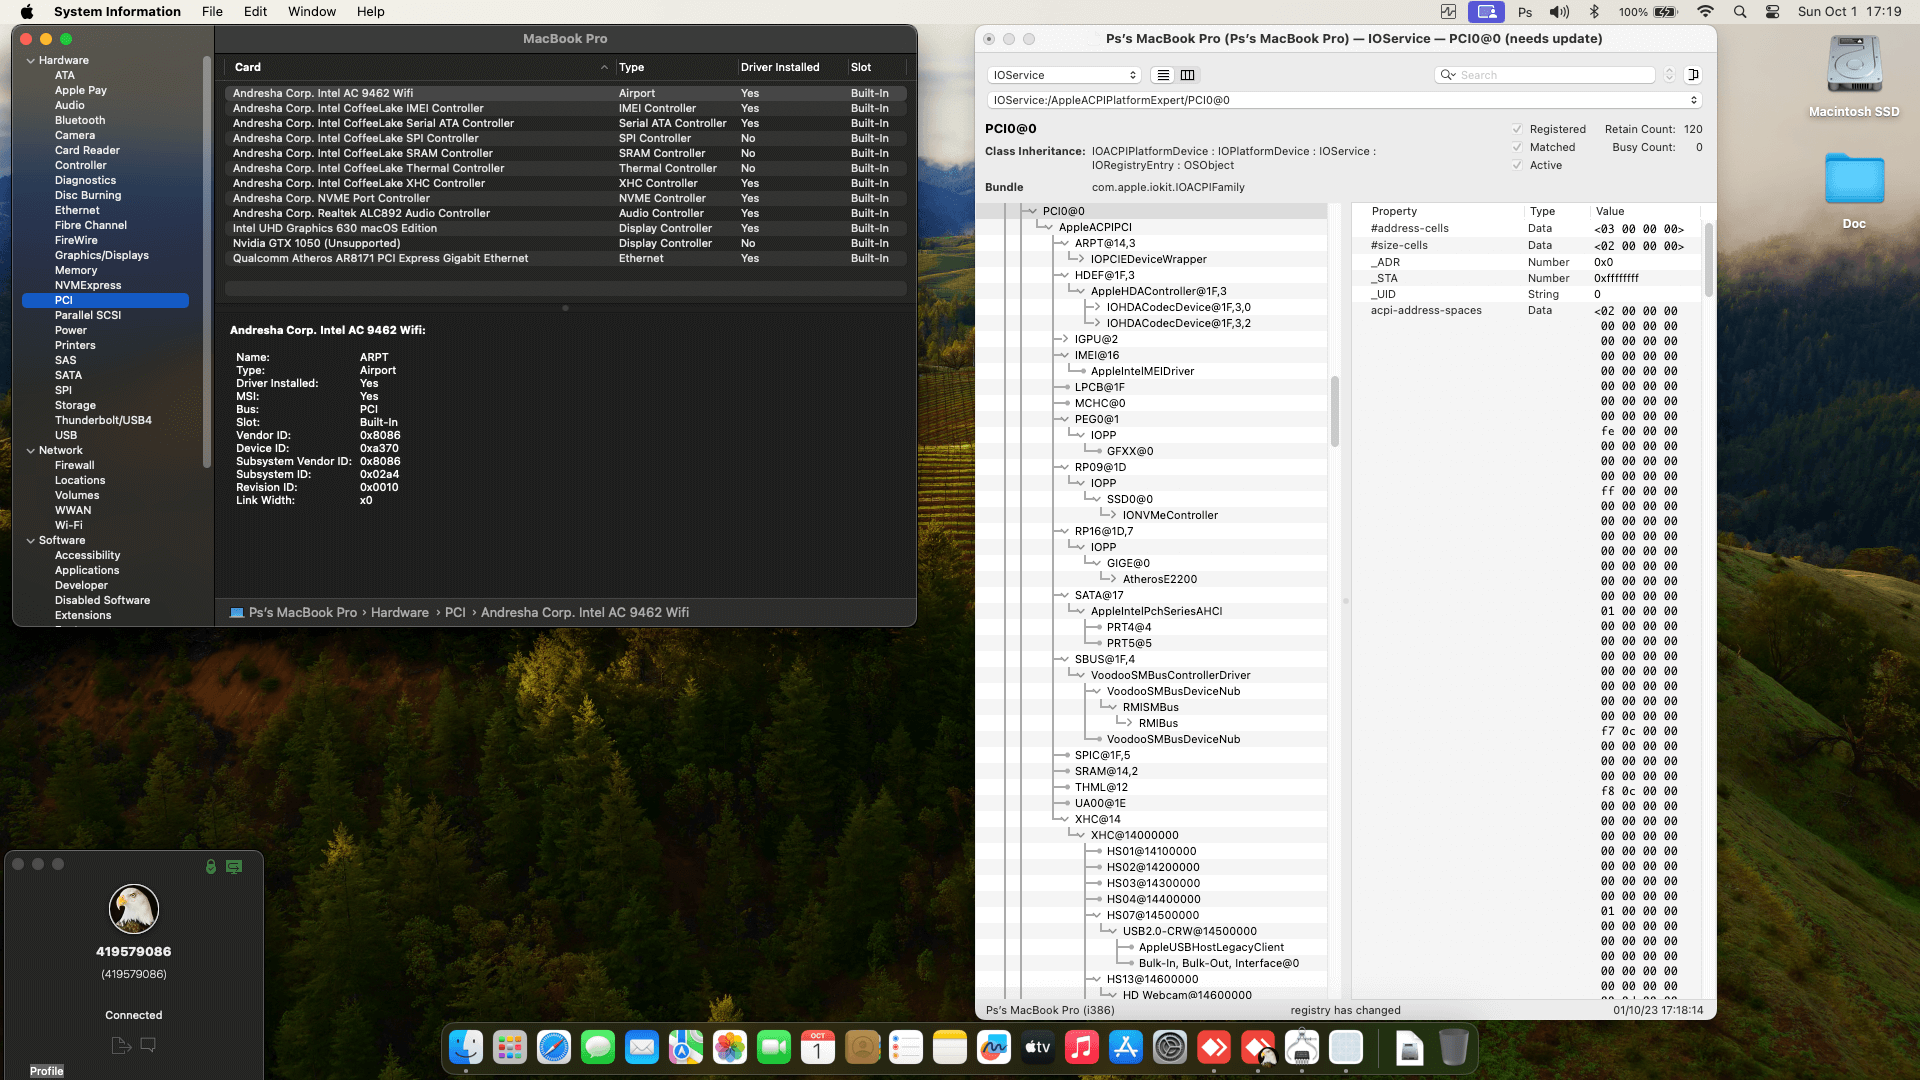Select Graphics/Displays in sidebar
Screen dimensions: 1920x1080
coord(102,255)
